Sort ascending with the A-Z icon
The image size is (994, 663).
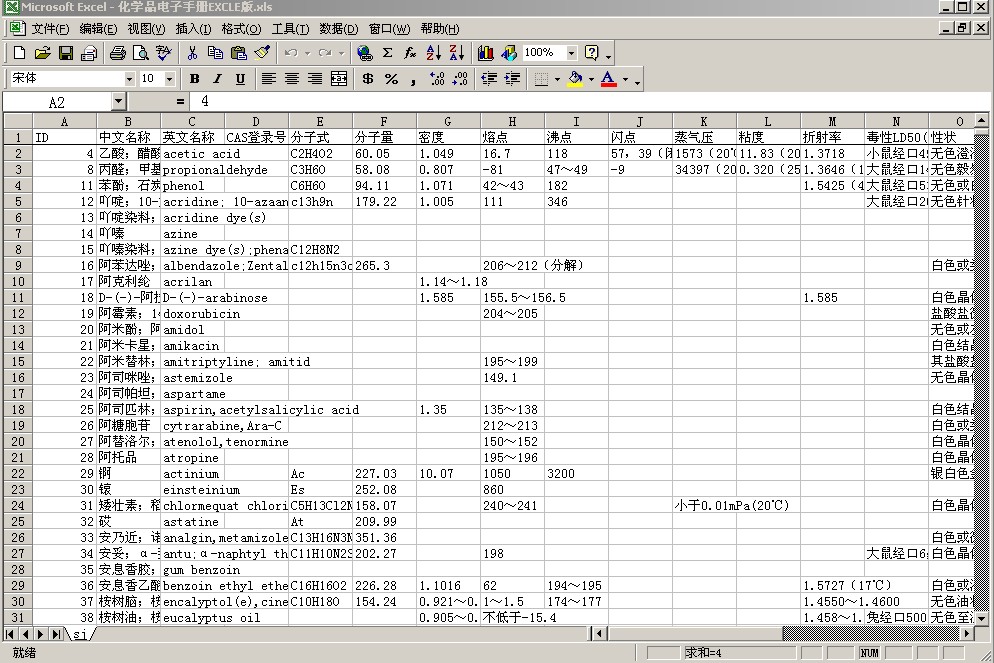tap(434, 53)
